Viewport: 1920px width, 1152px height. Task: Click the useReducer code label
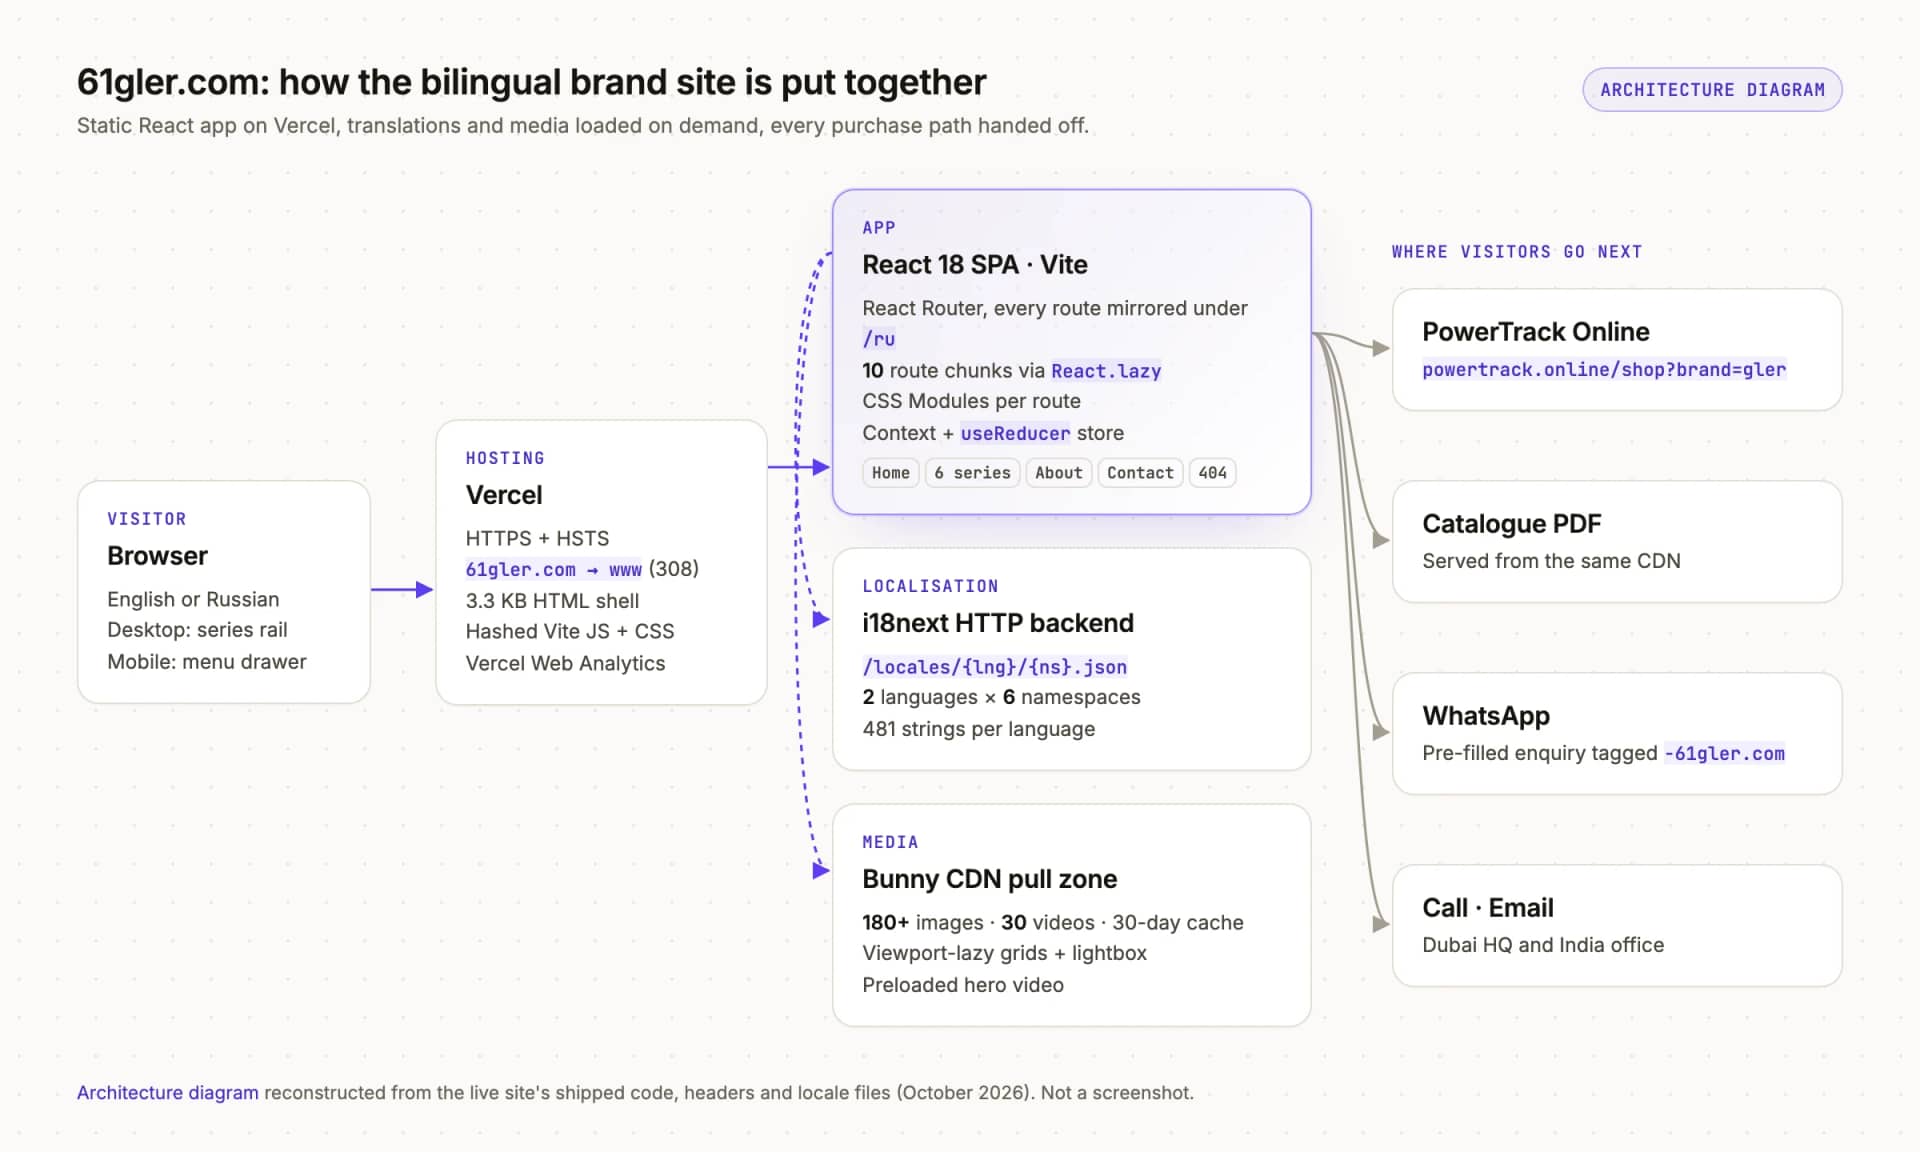pos(1015,434)
